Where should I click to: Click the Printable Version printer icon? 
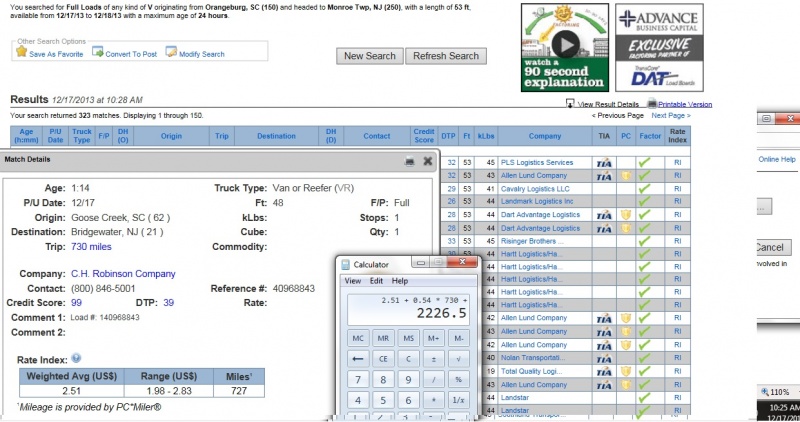click(652, 104)
